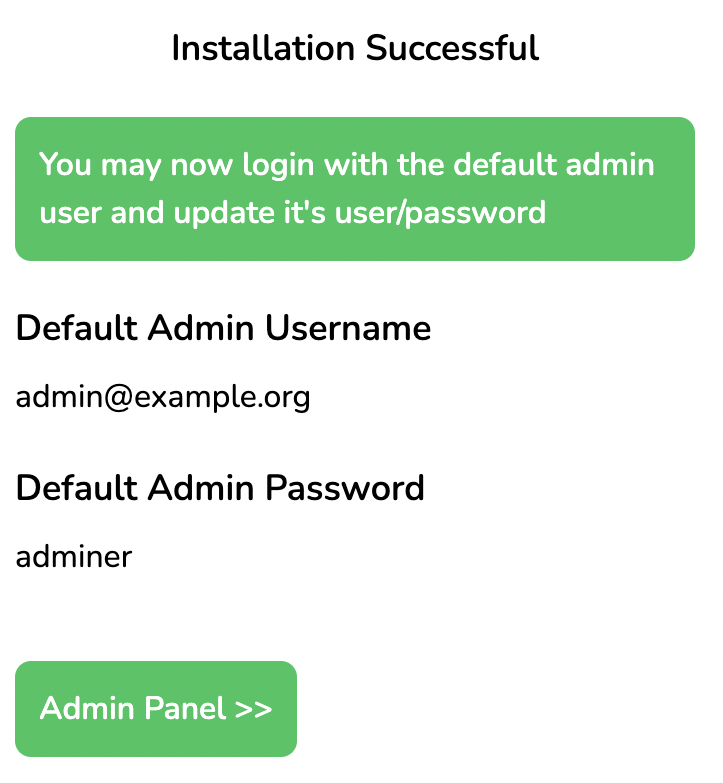Click the Default Admin Password label
Screen dimensions: 723x783
point(221,488)
